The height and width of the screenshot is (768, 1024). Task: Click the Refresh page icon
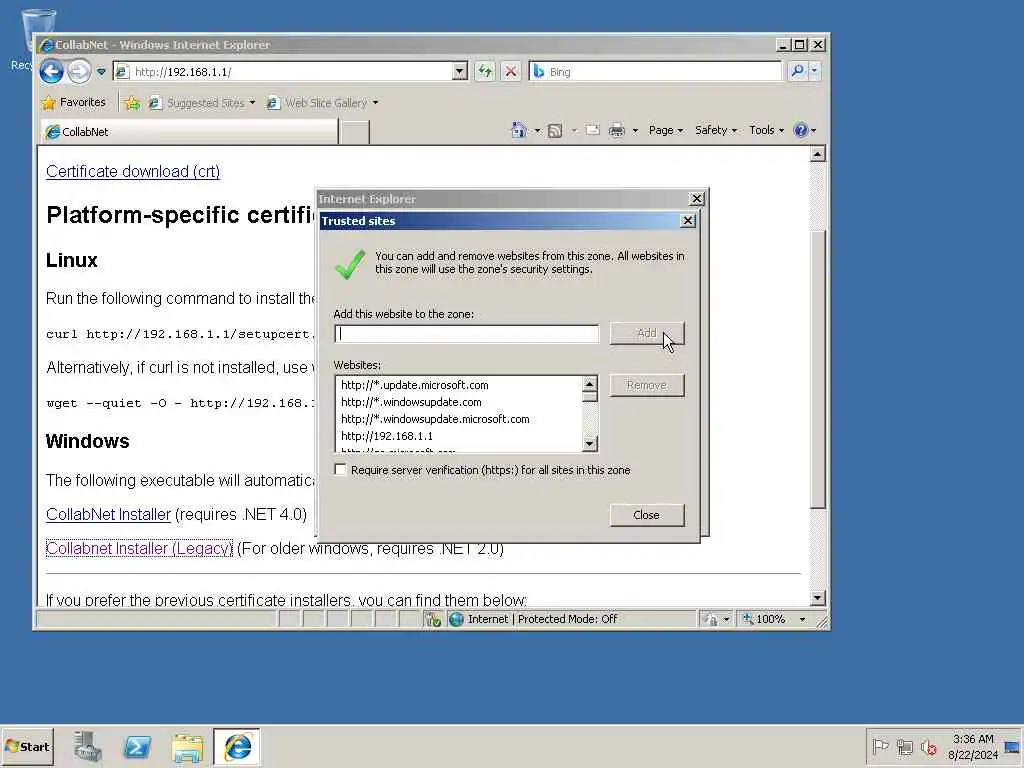485,71
